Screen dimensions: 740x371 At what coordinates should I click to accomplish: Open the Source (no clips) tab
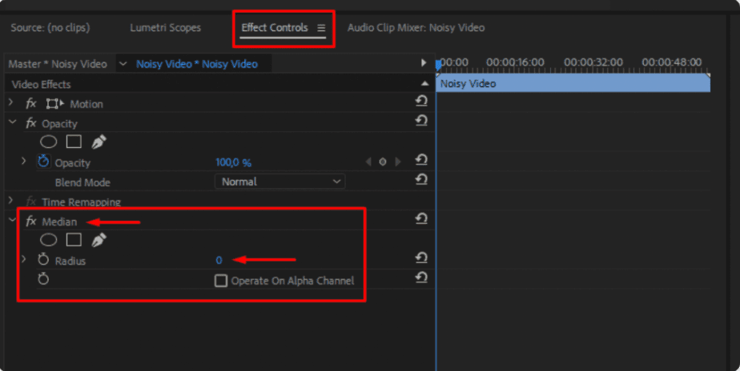tap(50, 28)
